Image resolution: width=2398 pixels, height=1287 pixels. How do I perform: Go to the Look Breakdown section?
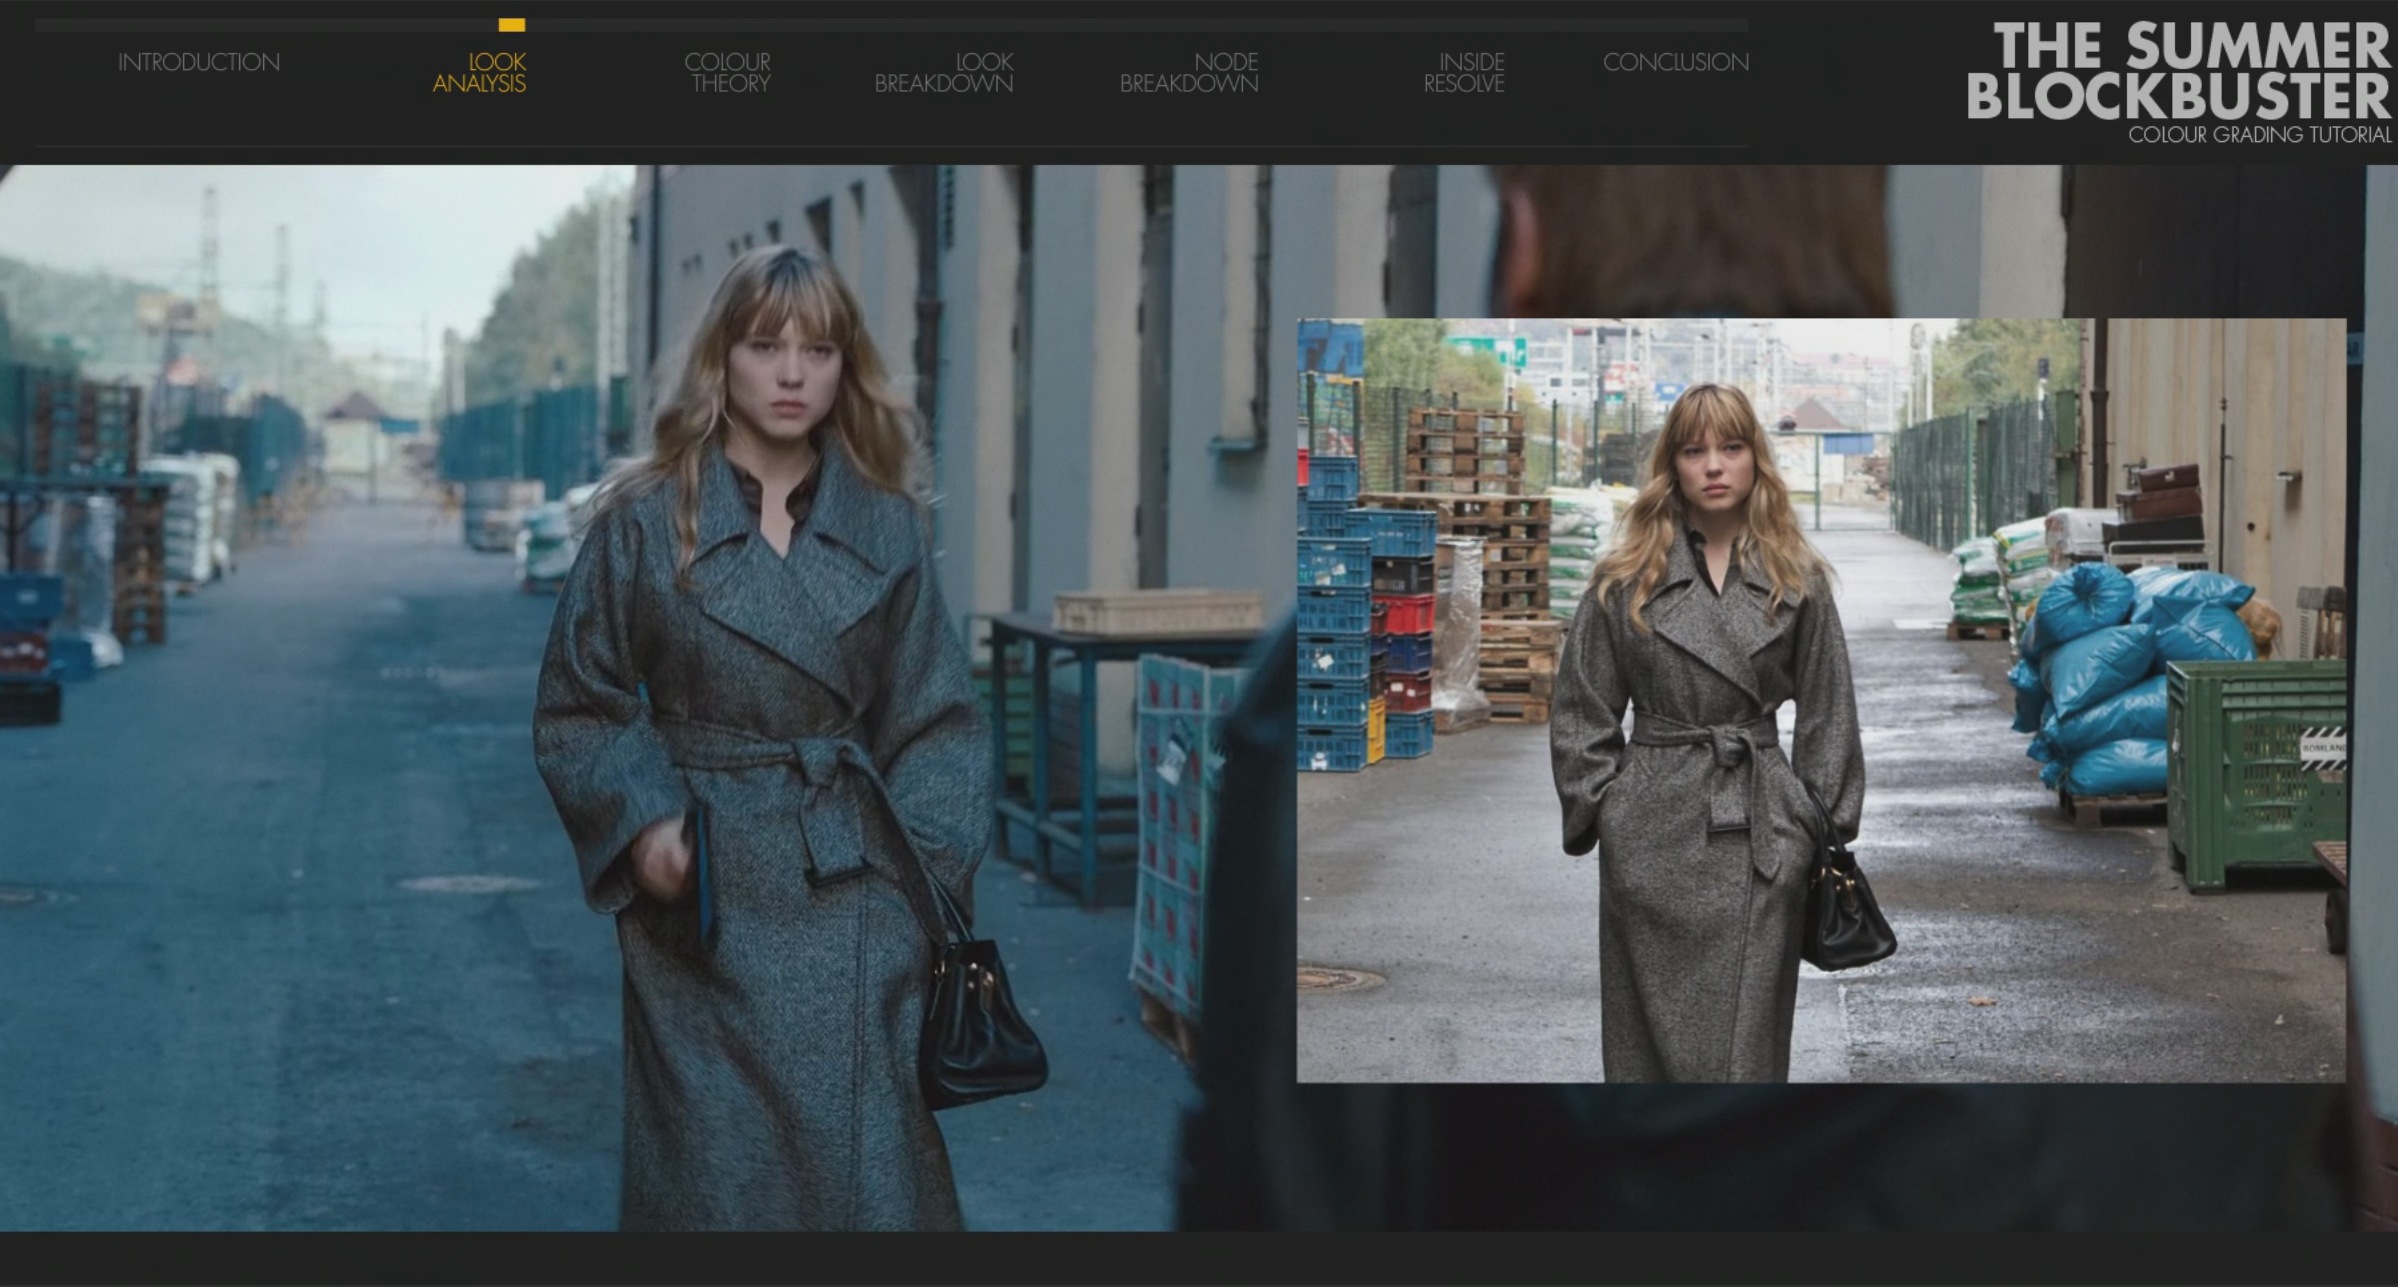coord(944,73)
